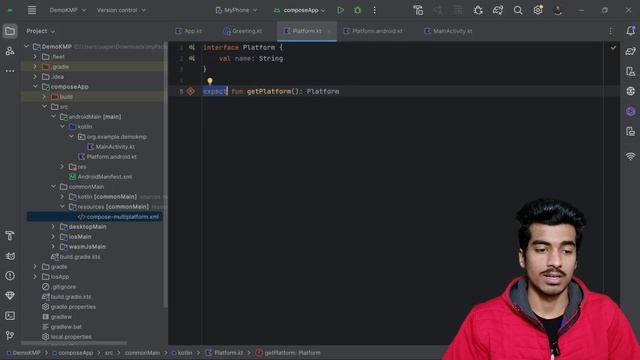
Task: Open Problems tool window
Action: click(x=10, y=276)
